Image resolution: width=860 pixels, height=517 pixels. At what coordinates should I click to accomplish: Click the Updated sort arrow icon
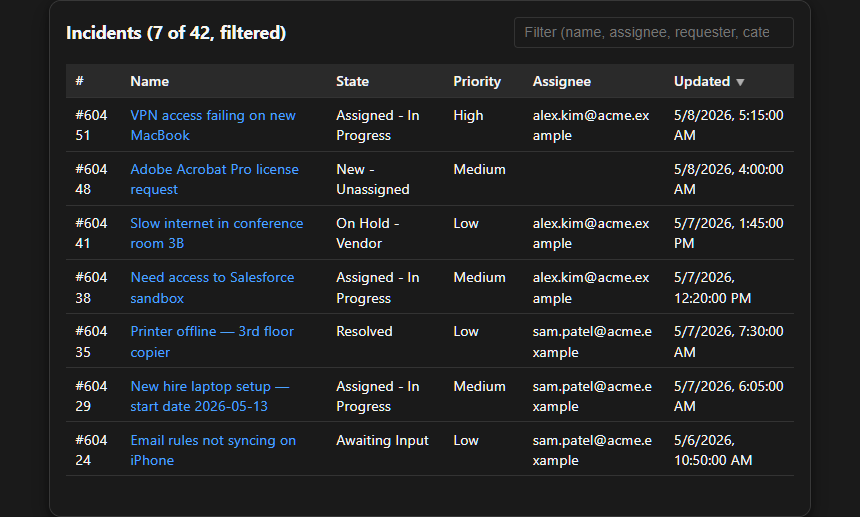[x=740, y=82]
